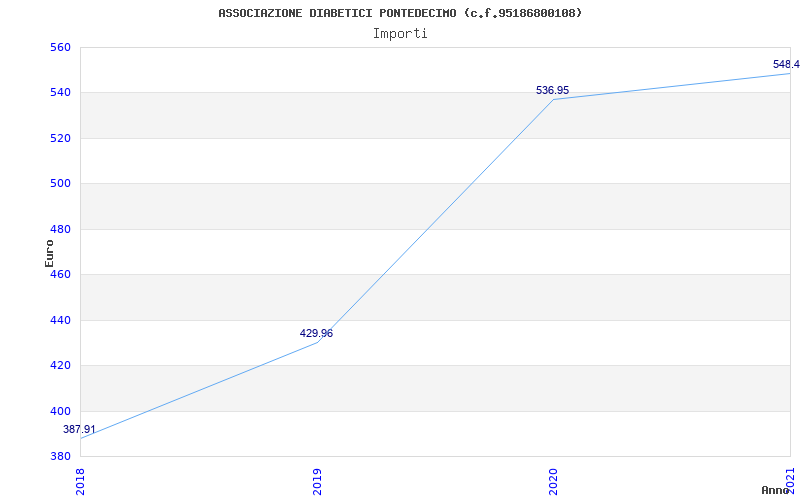Click the 548.4 data point label

click(786, 64)
